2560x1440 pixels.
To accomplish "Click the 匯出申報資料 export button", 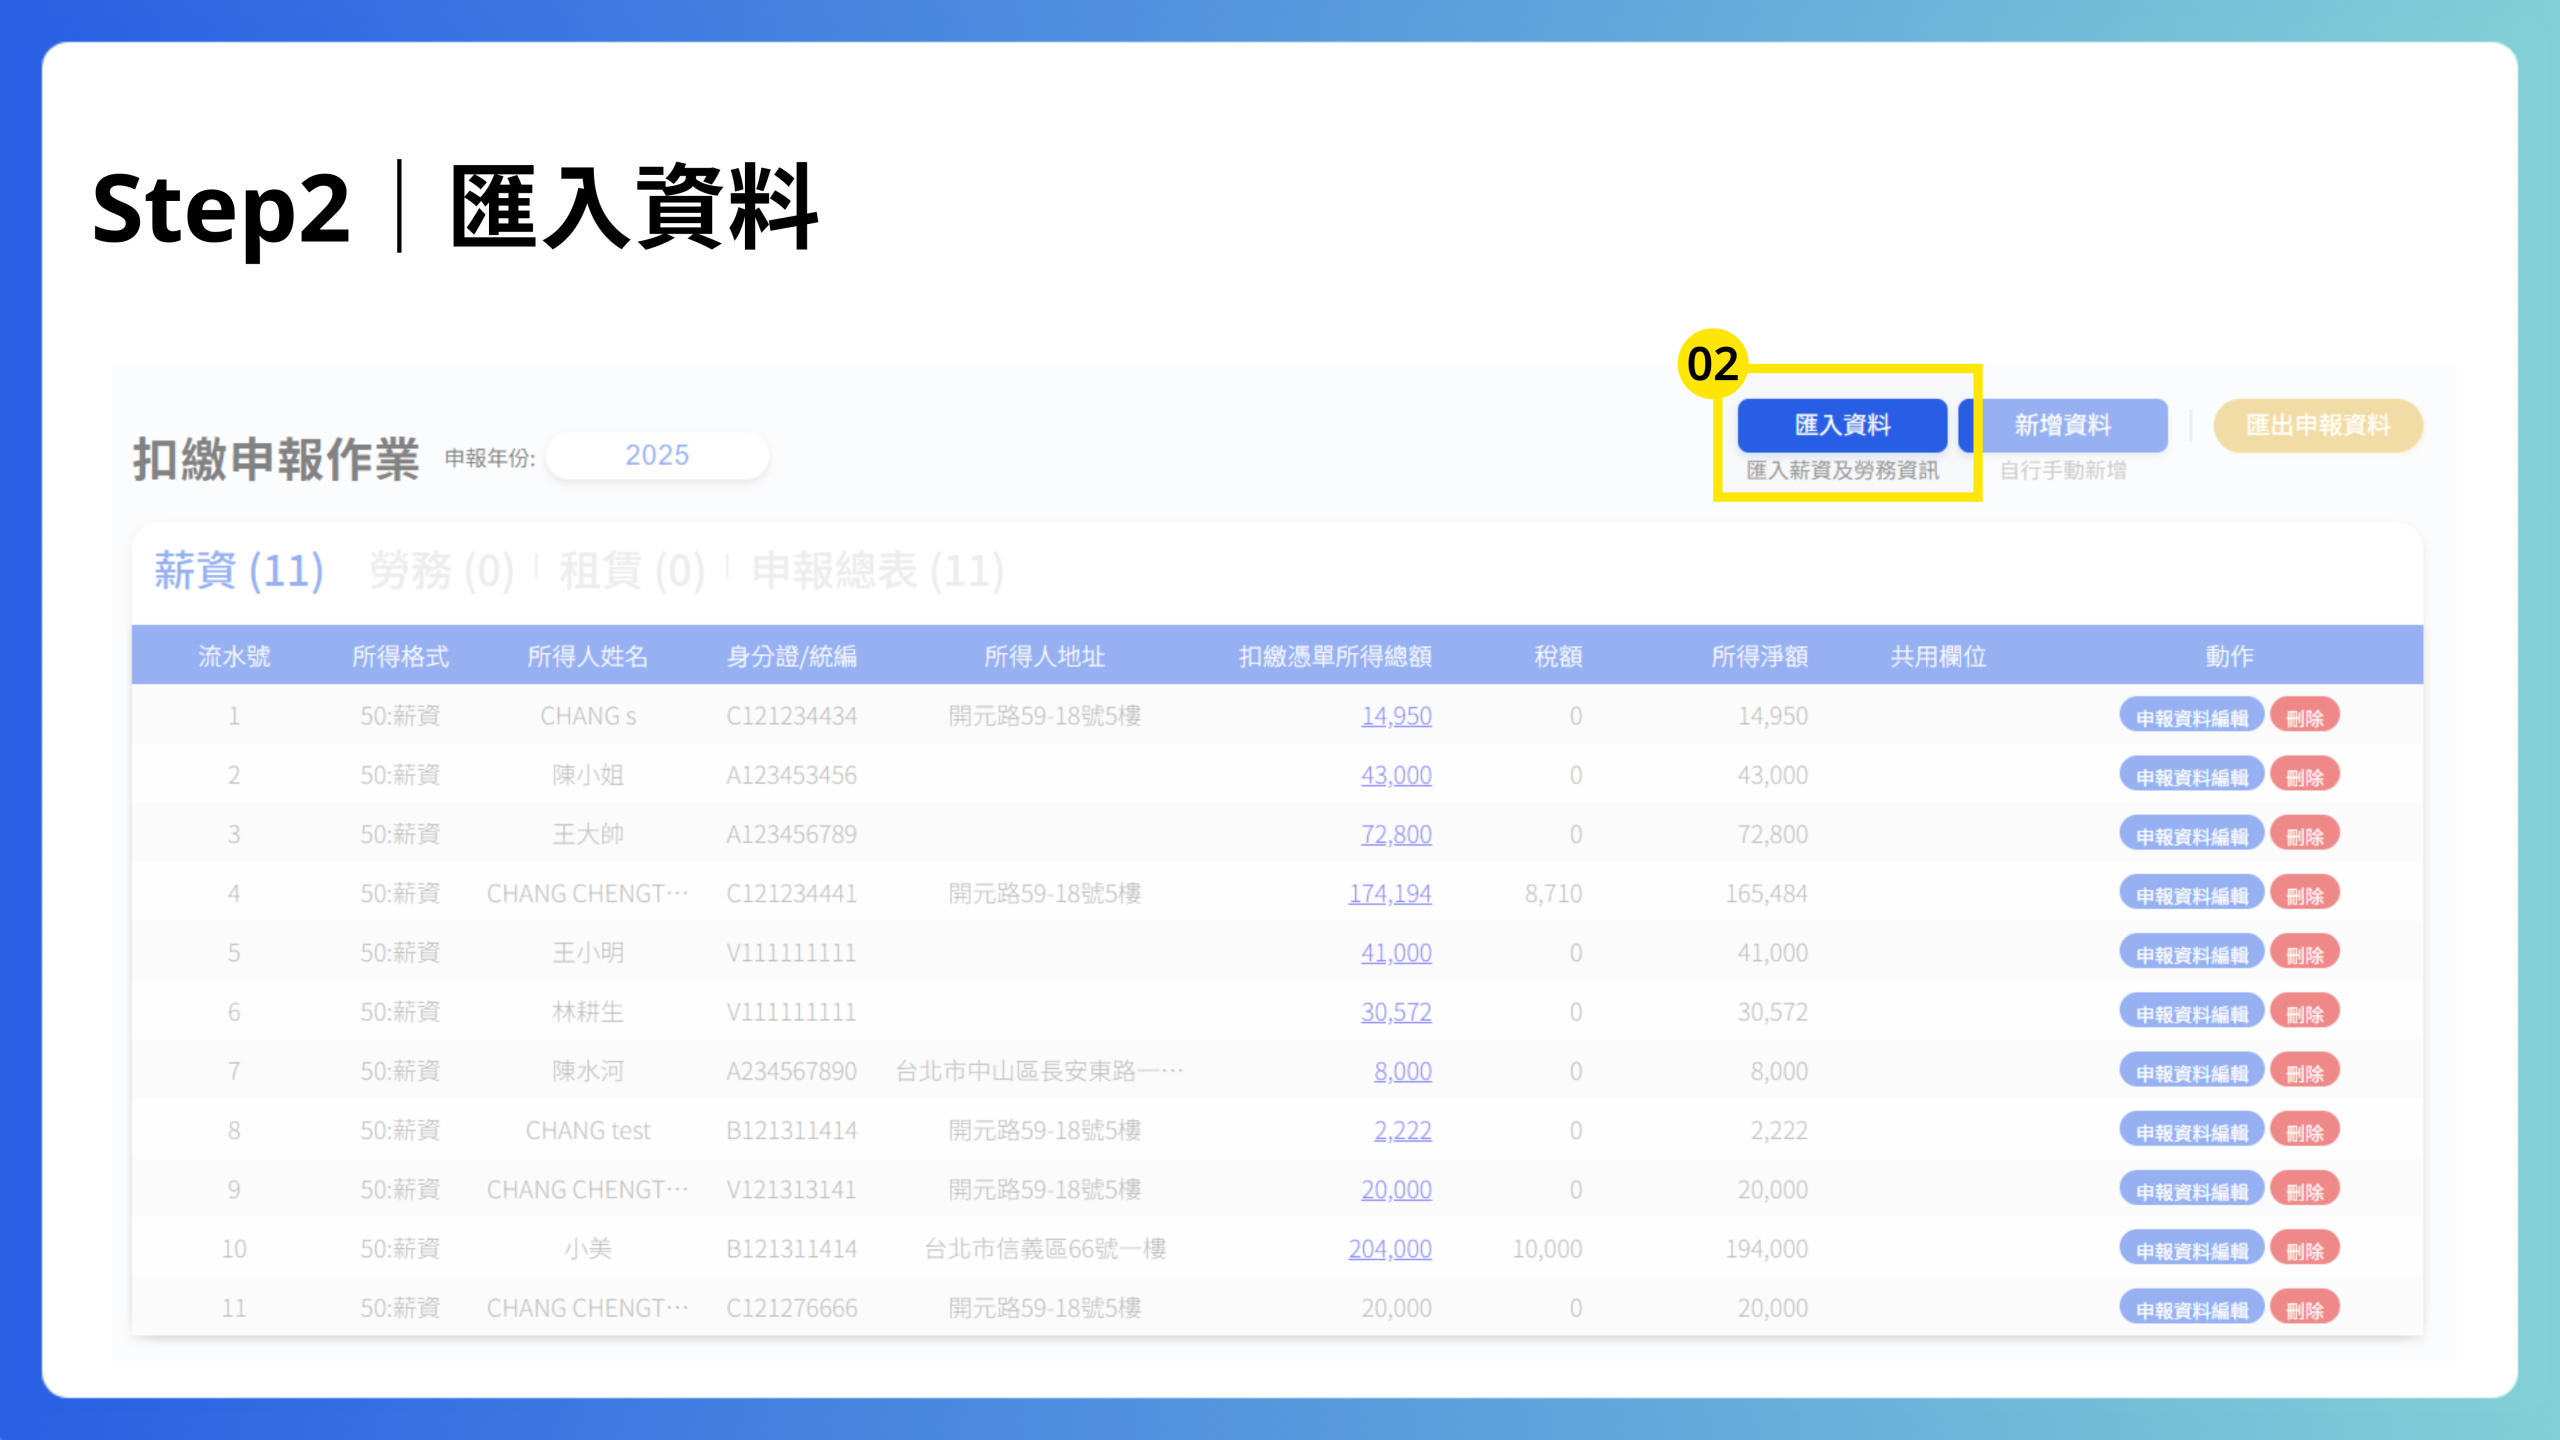I will tap(2317, 425).
